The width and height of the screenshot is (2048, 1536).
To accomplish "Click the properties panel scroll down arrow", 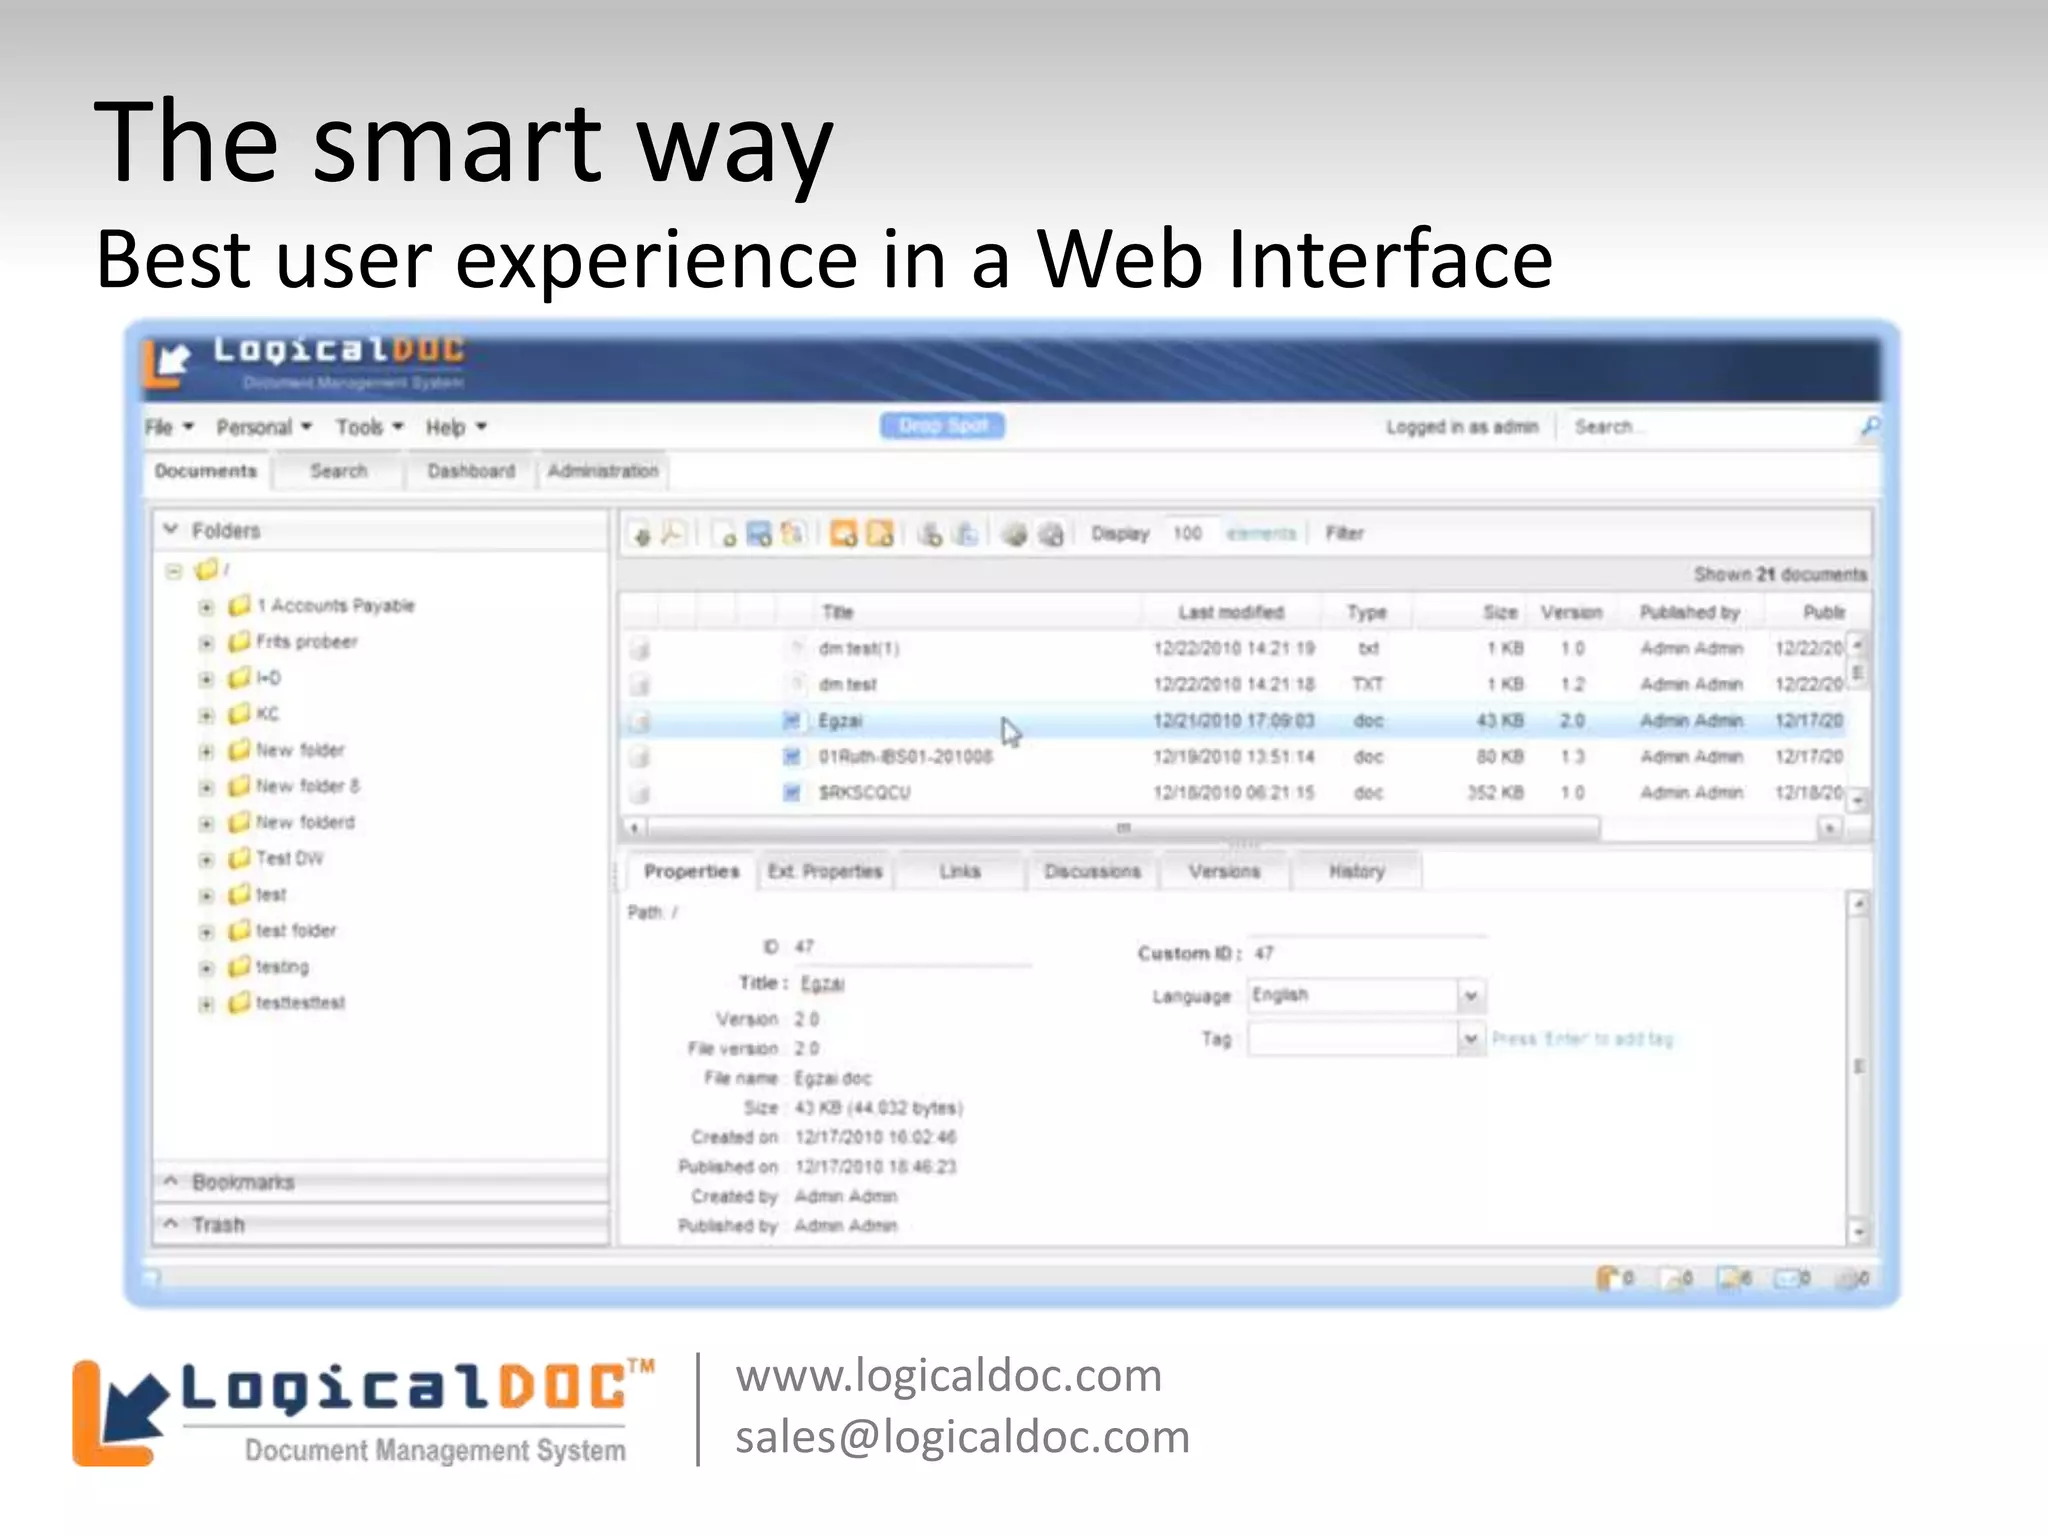I will 1858,1232.
